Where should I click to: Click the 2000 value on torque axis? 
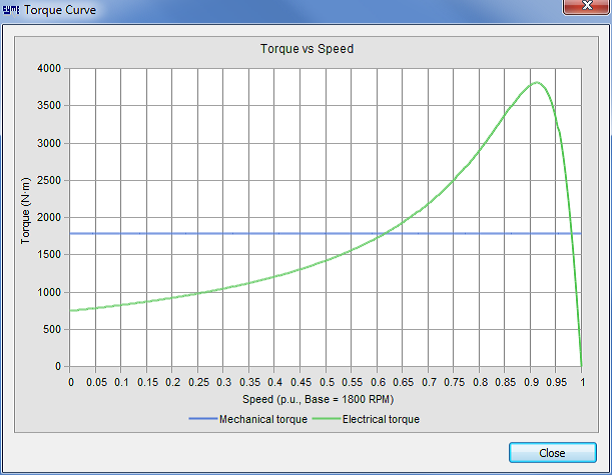tap(49, 217)
